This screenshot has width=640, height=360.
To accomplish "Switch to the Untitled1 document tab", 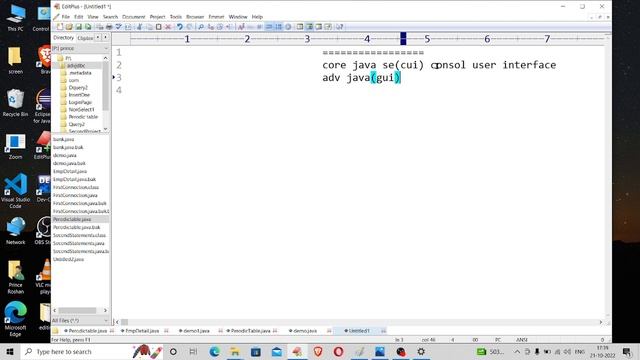I will tap(359, 331).
